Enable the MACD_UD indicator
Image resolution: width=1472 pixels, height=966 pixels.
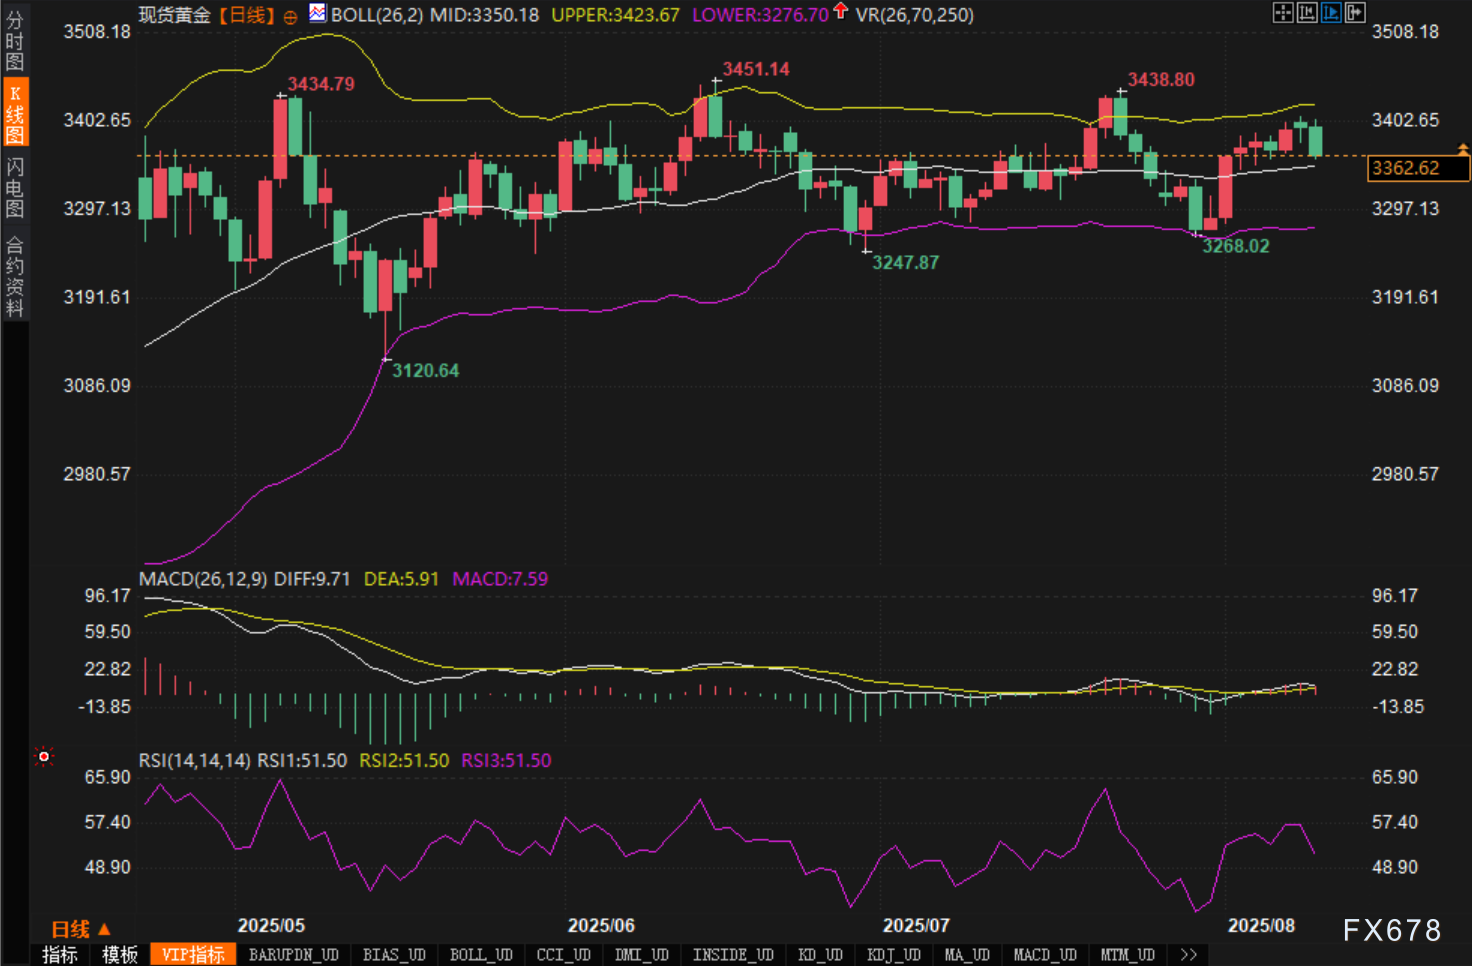tap(1045, 955)
